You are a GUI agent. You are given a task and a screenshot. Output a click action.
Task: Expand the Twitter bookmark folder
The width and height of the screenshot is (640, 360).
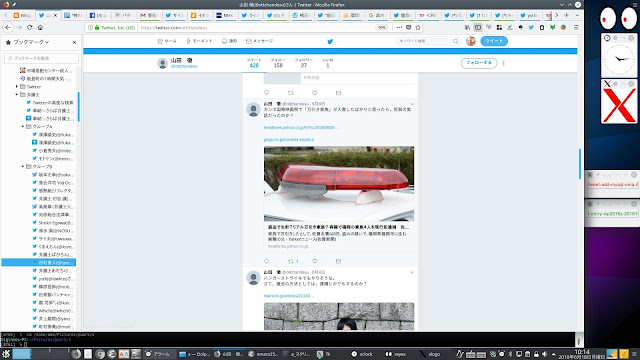17,87
